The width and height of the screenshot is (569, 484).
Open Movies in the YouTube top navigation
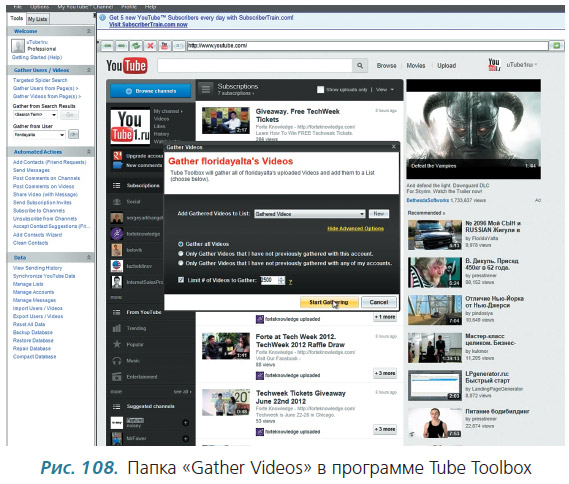(416, 66)
